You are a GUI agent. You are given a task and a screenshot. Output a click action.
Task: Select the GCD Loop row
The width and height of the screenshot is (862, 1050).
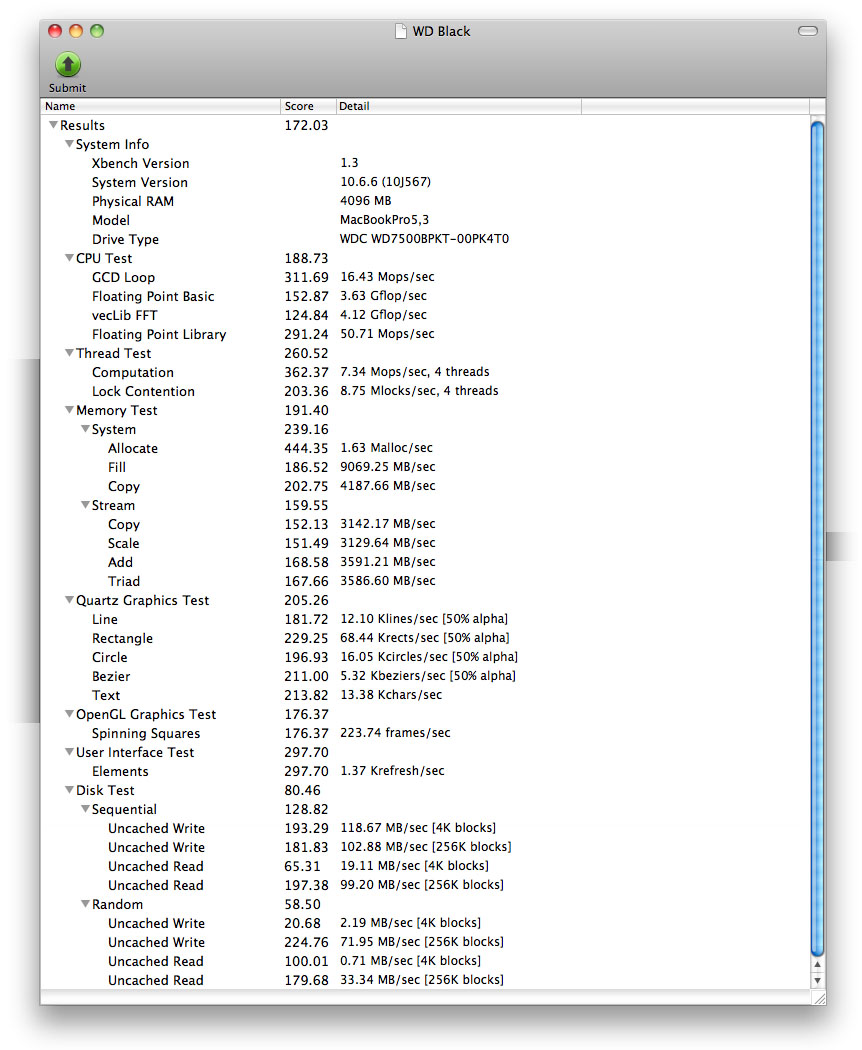point(425,277)
